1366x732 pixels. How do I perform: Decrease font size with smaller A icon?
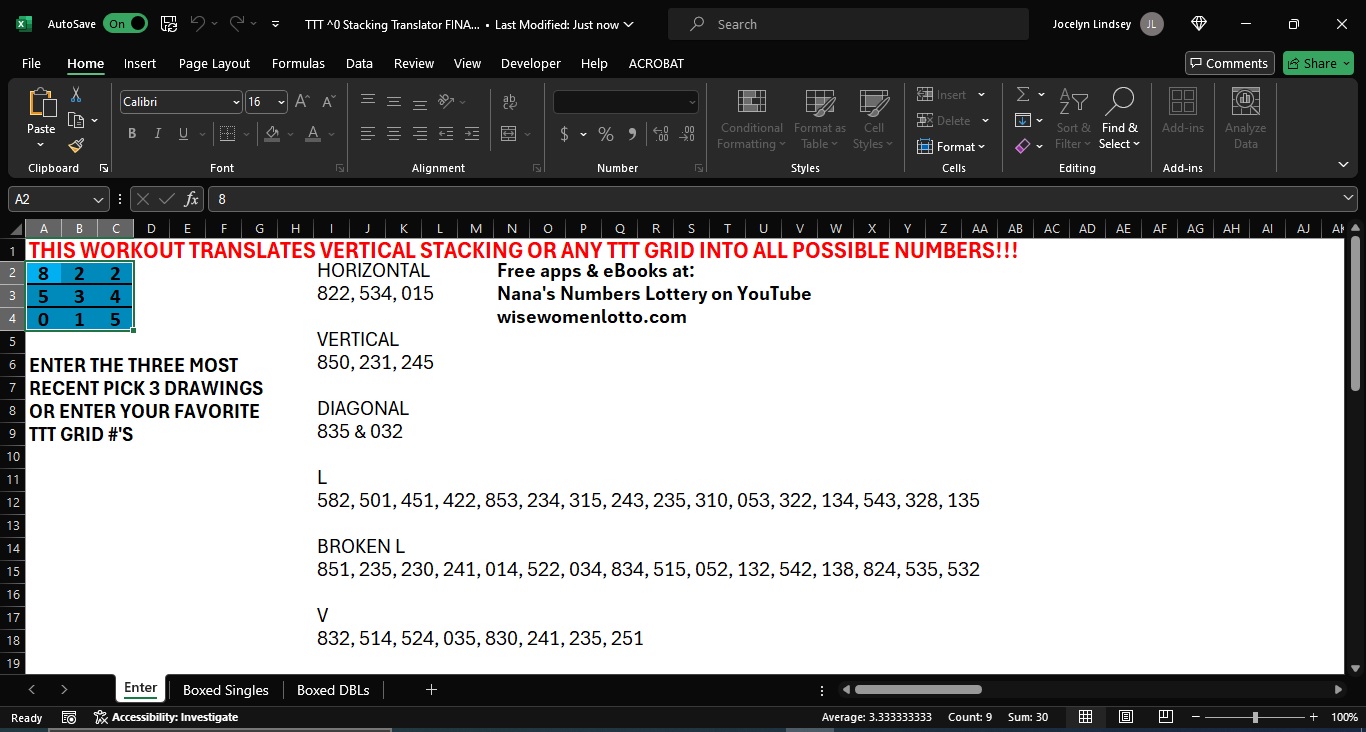[x=328, y=101]
